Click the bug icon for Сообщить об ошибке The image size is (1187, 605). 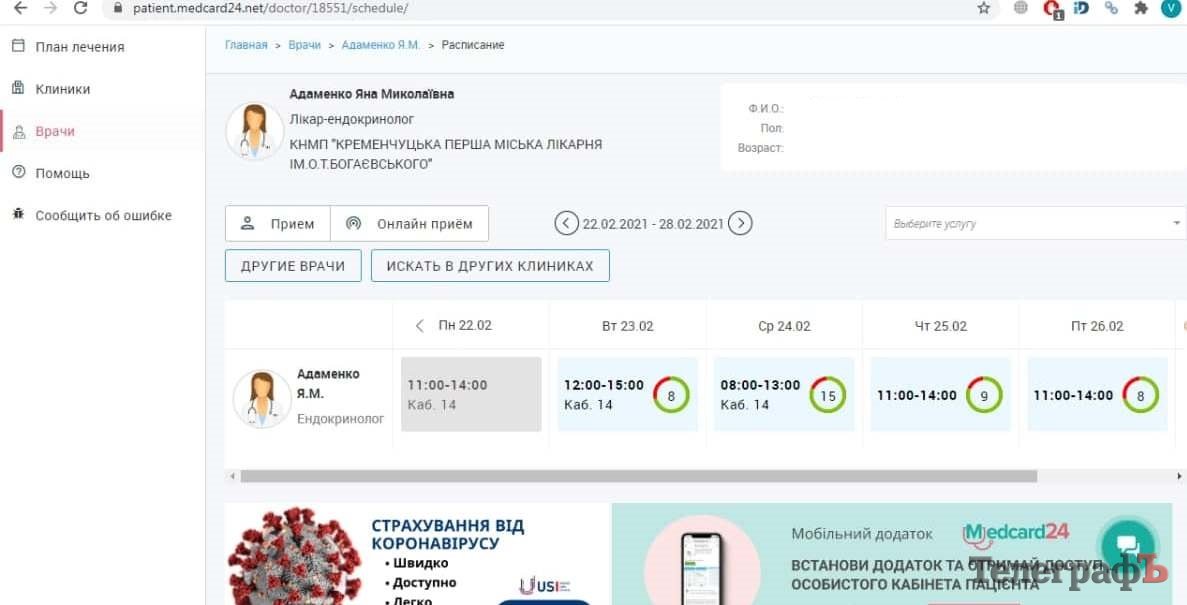click(18, 214)
